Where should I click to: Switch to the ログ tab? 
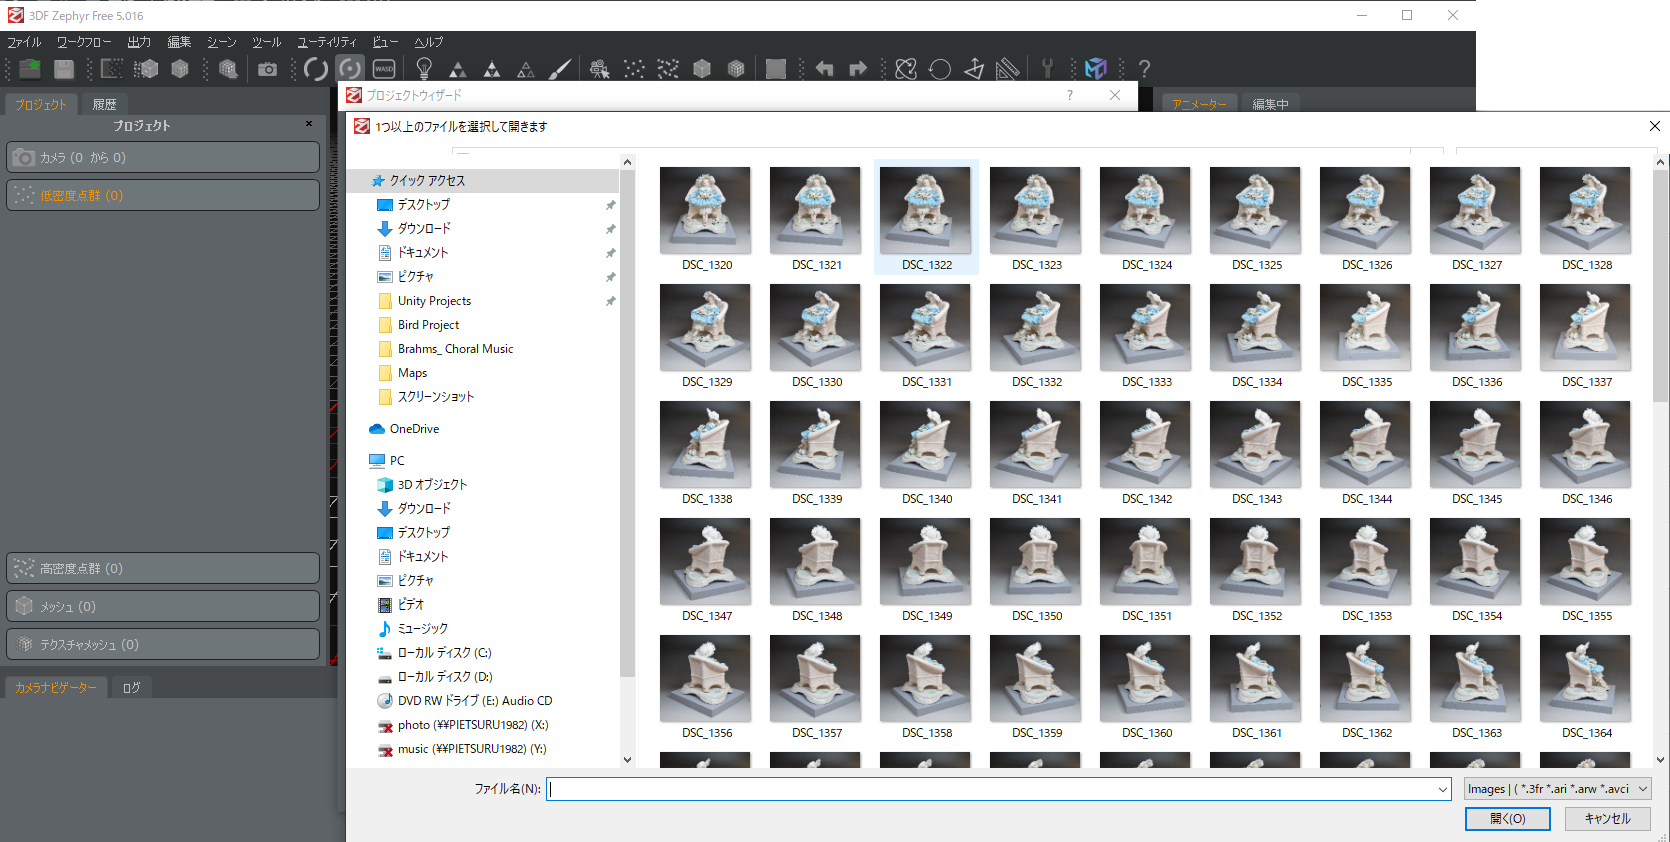[x=131, y=688]
